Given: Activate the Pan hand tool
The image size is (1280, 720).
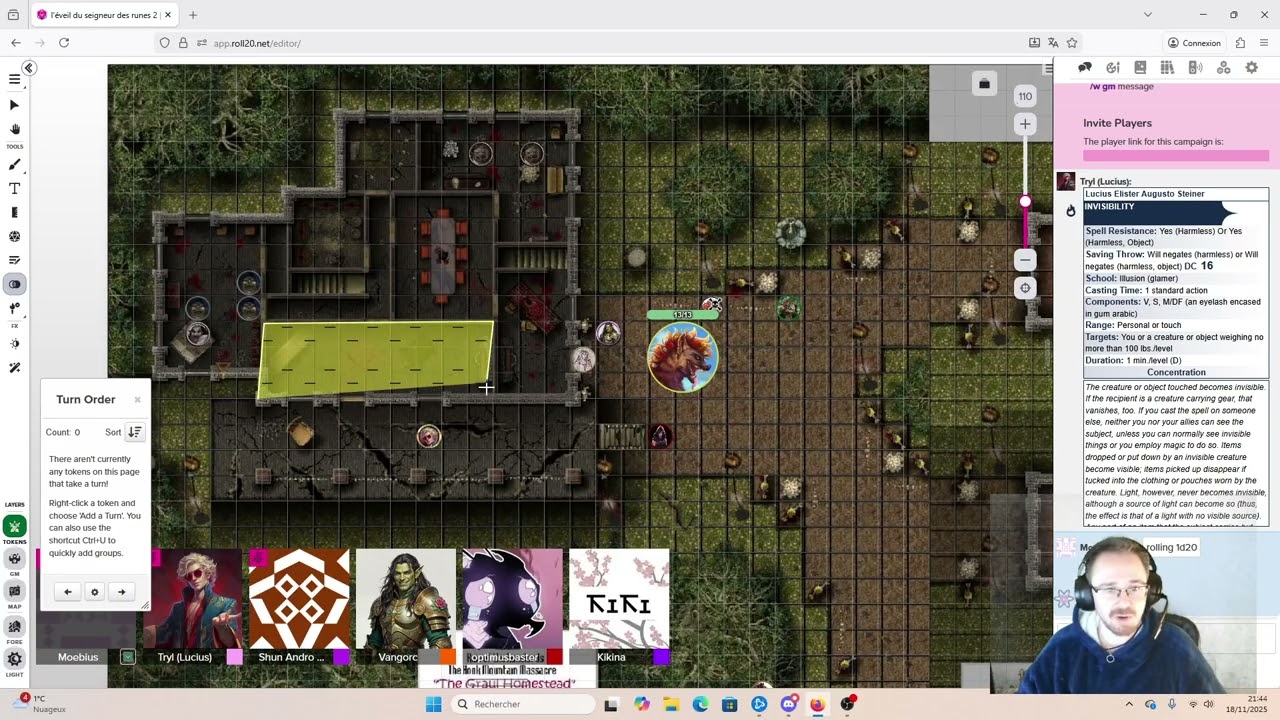Looking at the screenshot, I should (x=14, y=129).
